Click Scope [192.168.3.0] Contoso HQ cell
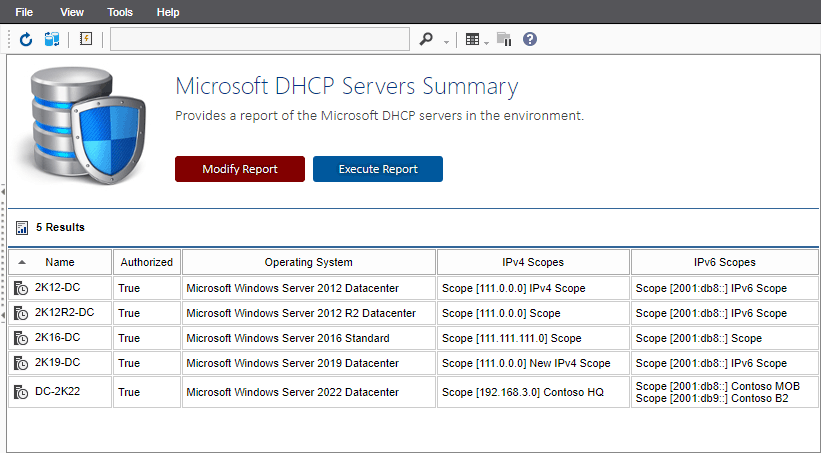 point(533,392)
